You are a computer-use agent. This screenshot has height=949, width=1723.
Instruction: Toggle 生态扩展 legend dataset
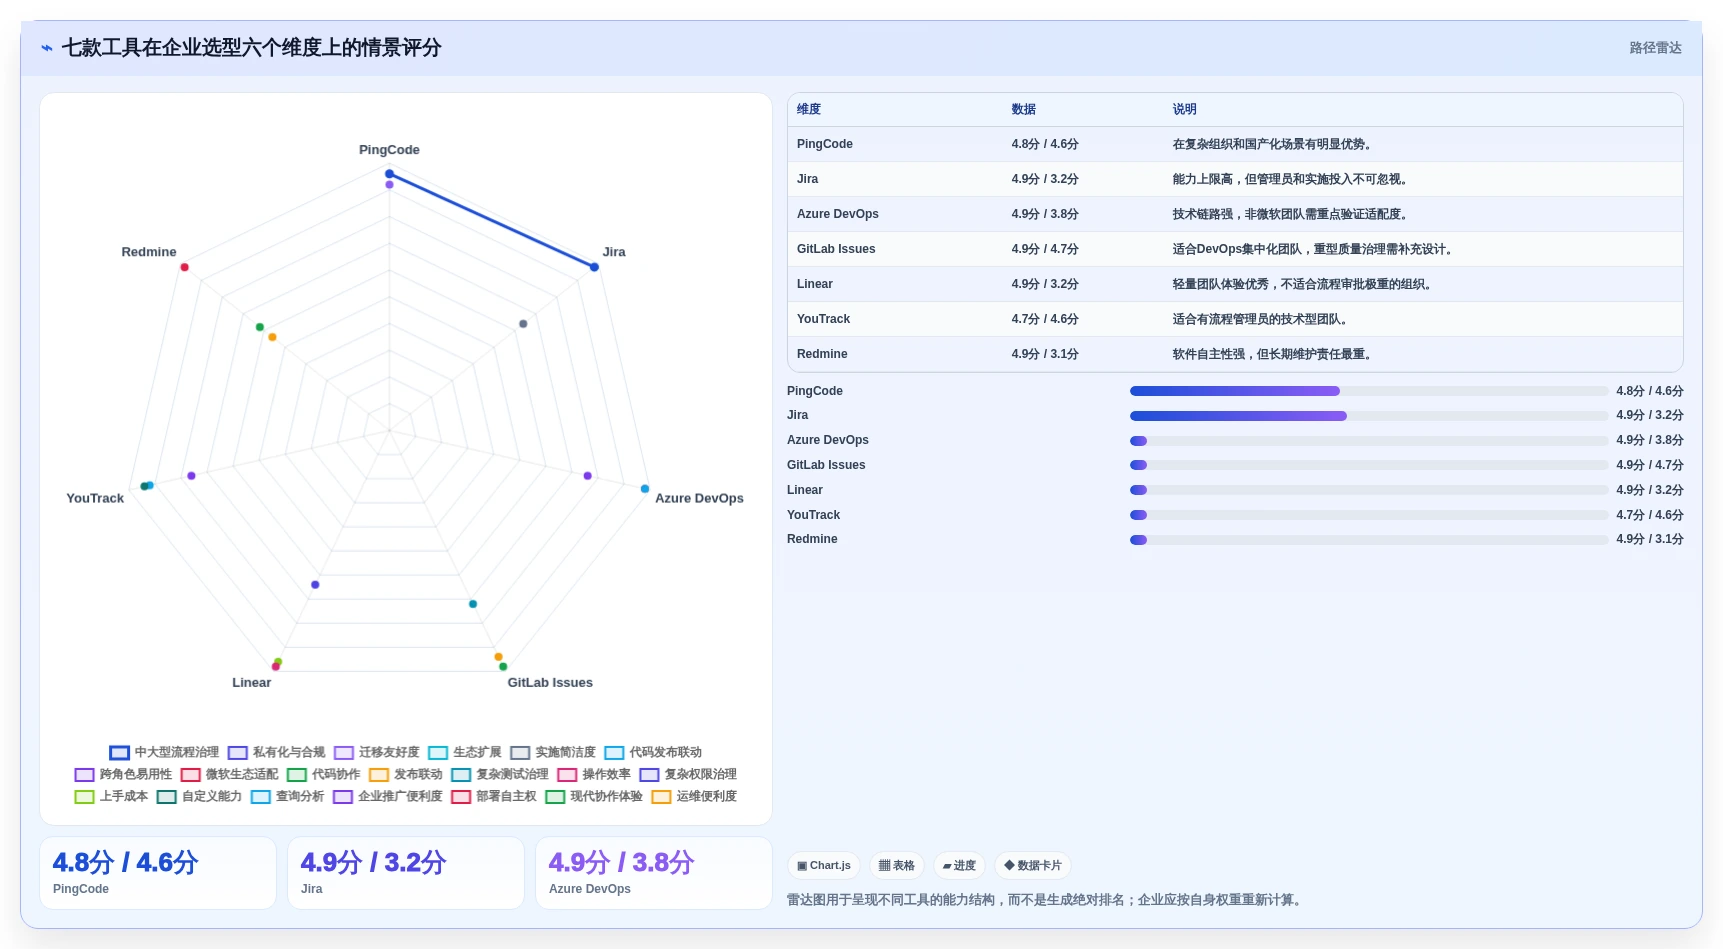(465, 752)
